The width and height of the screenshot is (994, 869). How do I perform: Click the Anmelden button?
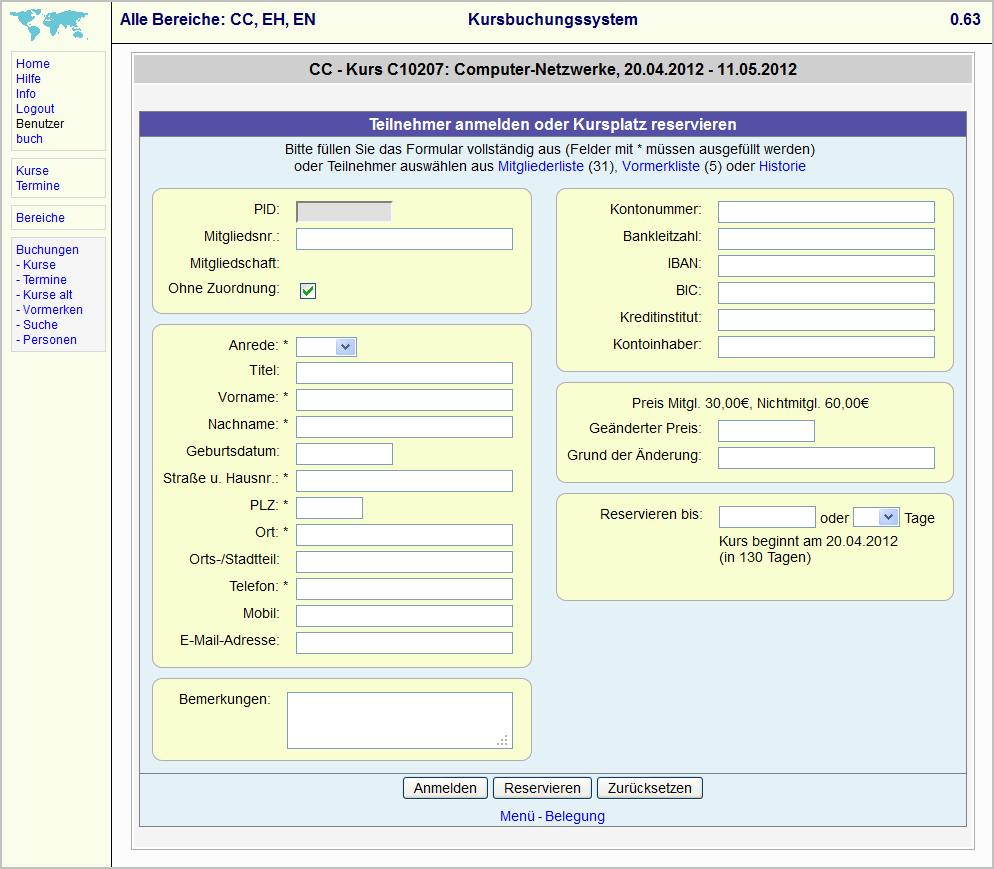pyautogui.click(x=445, y=788)
